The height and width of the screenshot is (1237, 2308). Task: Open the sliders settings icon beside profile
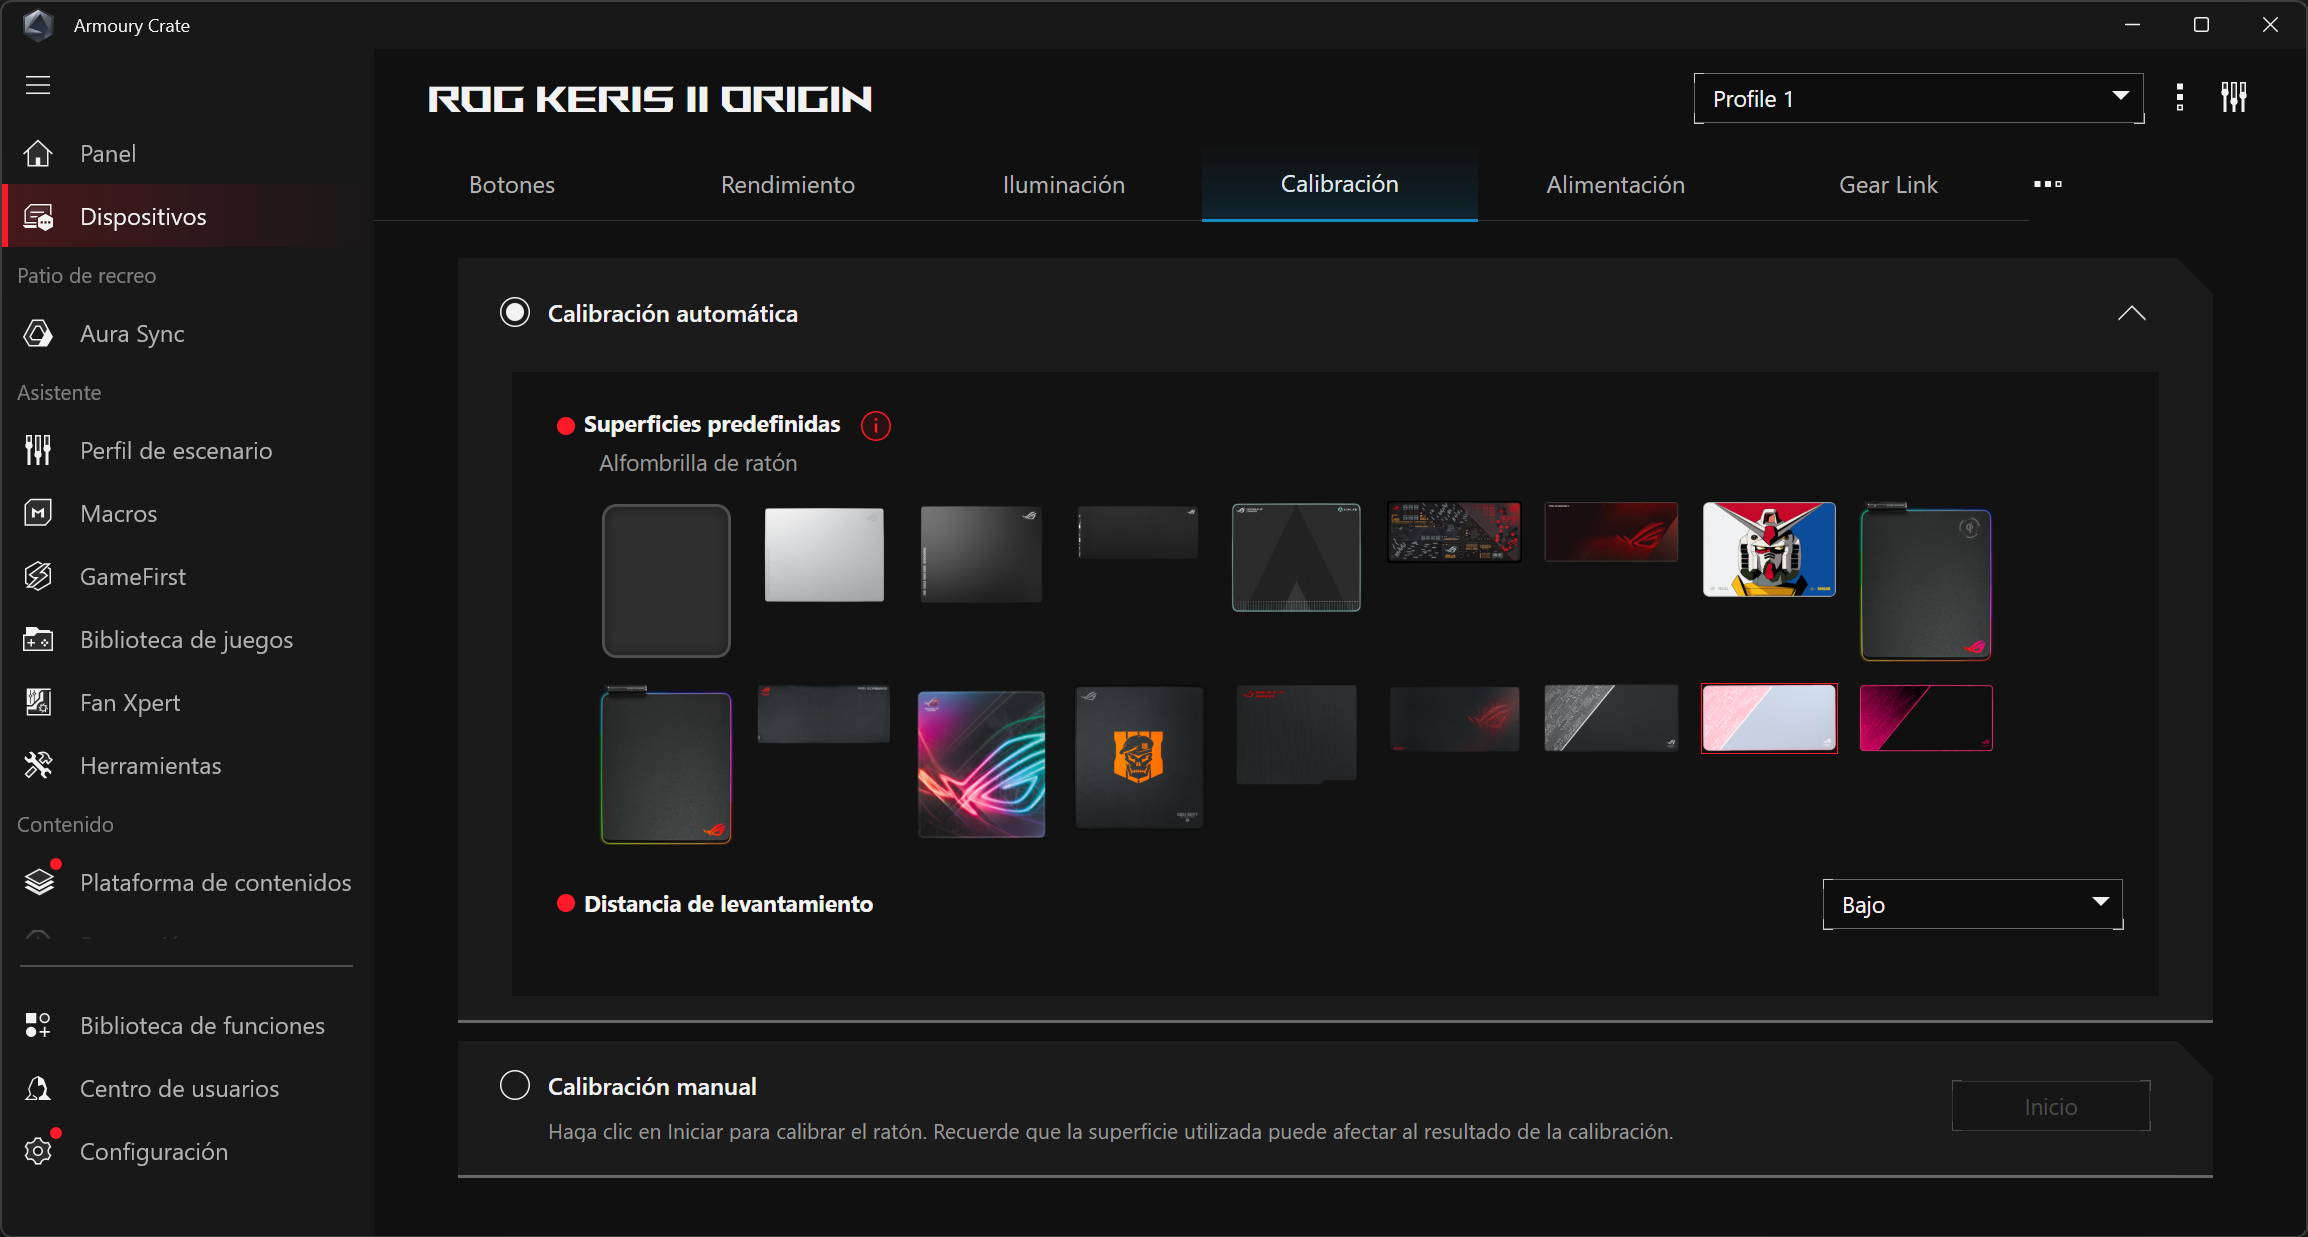click(x=2234, y=98)
